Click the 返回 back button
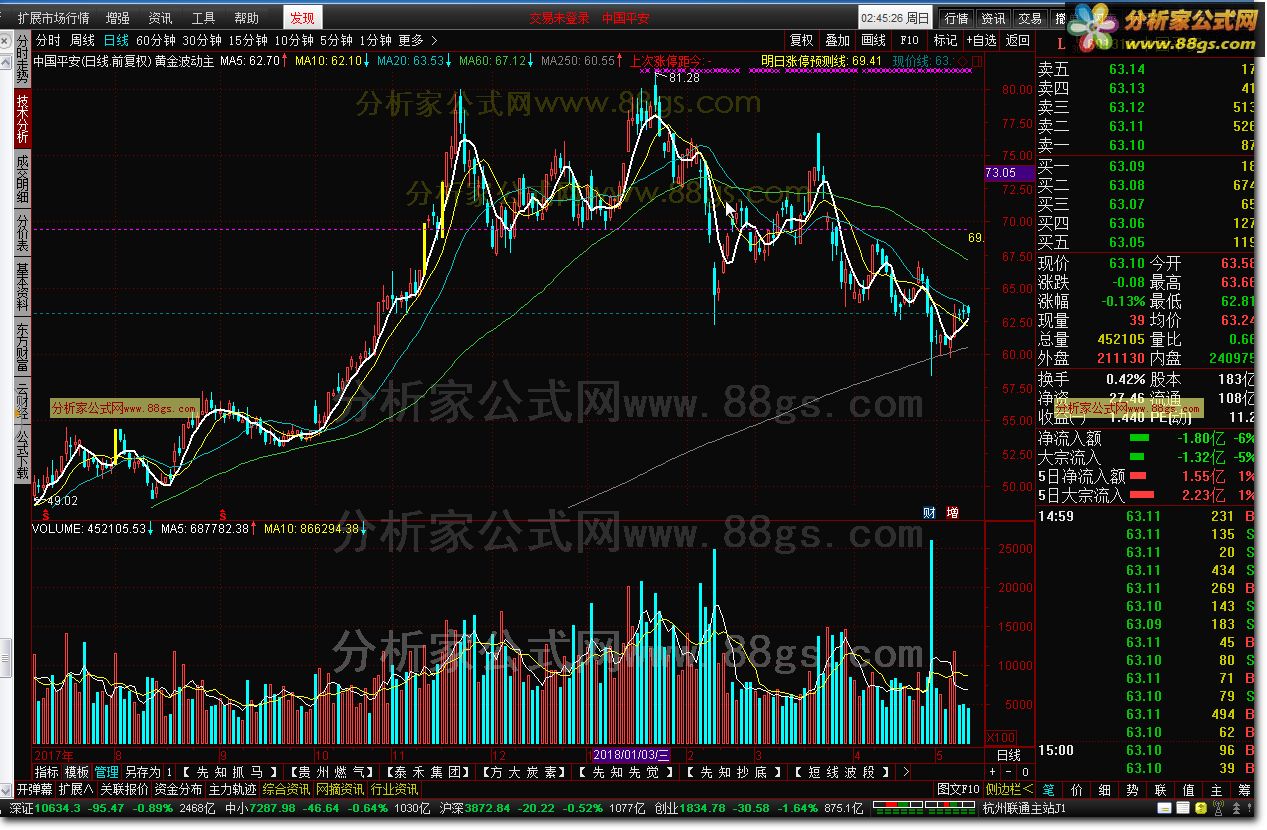 coord(1017,41)
